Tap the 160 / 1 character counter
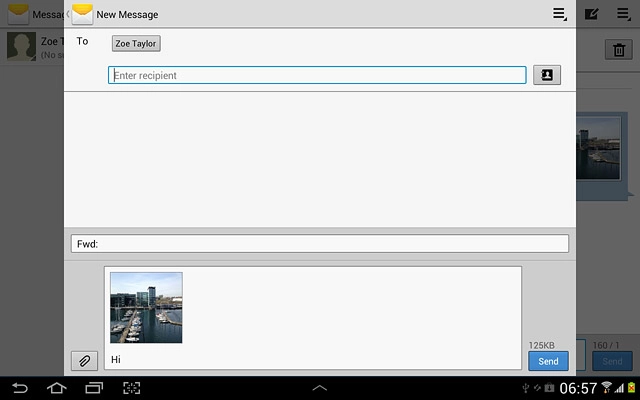 pyautogui.click(x=606, y=345)
